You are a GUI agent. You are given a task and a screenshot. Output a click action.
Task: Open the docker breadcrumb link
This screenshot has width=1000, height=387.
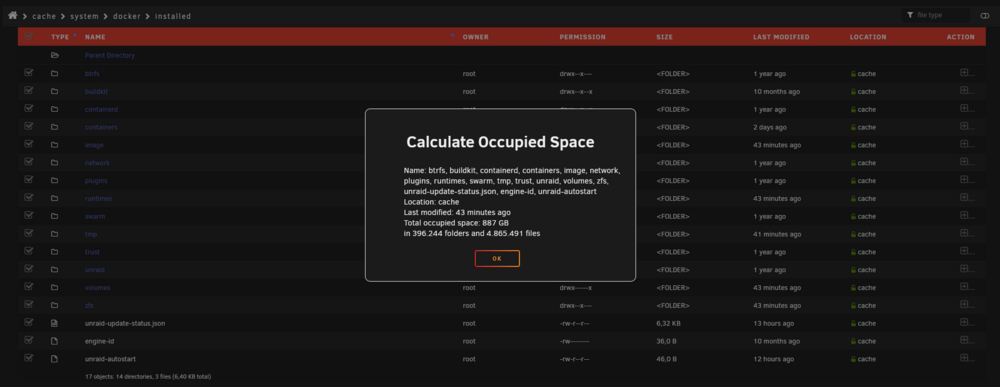point(127,16)
